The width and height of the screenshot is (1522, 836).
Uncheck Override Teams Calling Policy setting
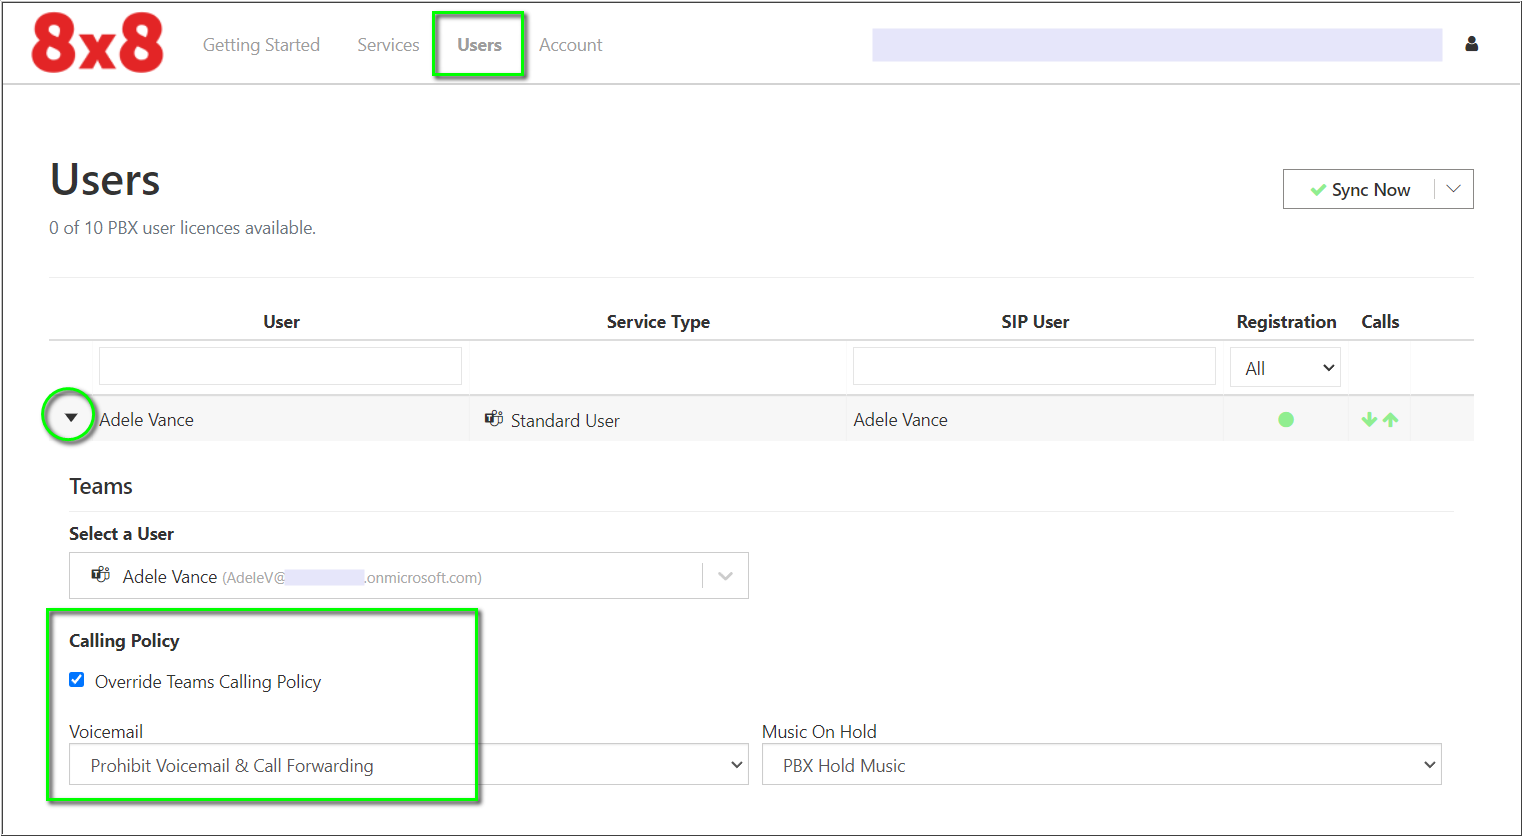point(76,679)
